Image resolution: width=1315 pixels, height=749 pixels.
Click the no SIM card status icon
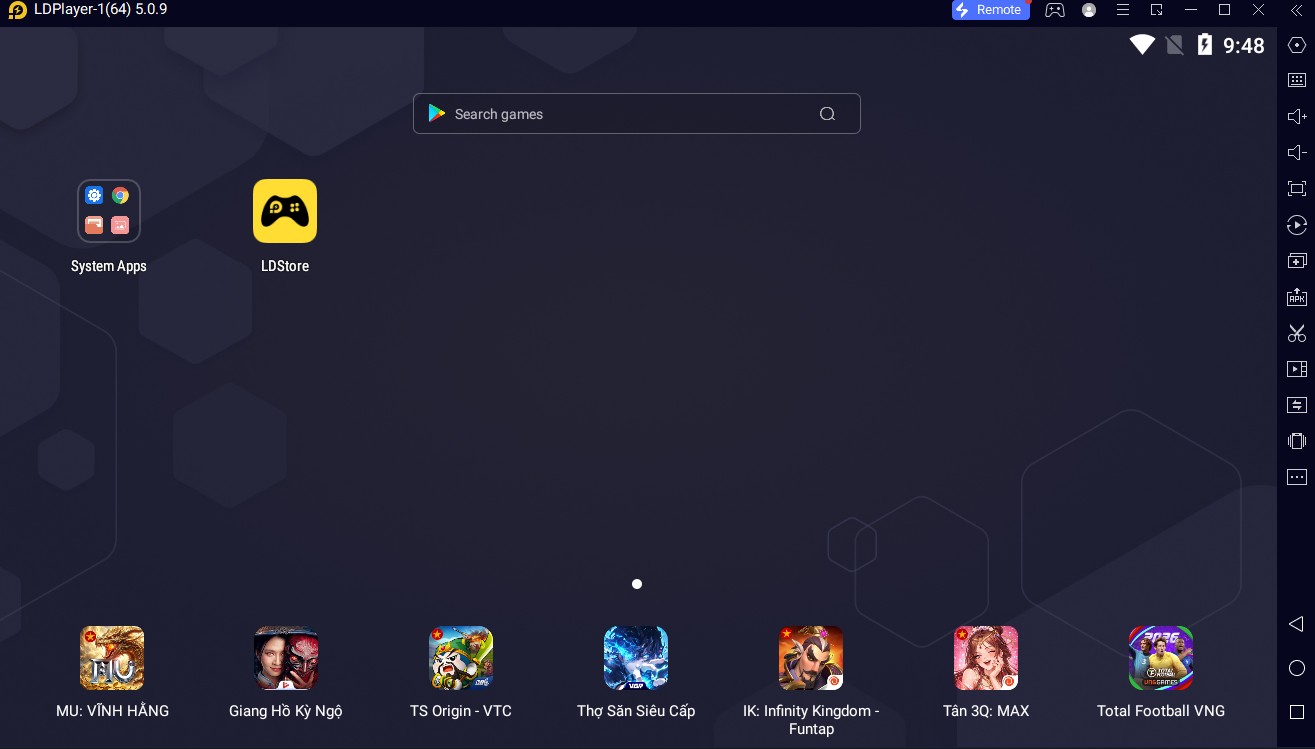[x=1175, y=45]
